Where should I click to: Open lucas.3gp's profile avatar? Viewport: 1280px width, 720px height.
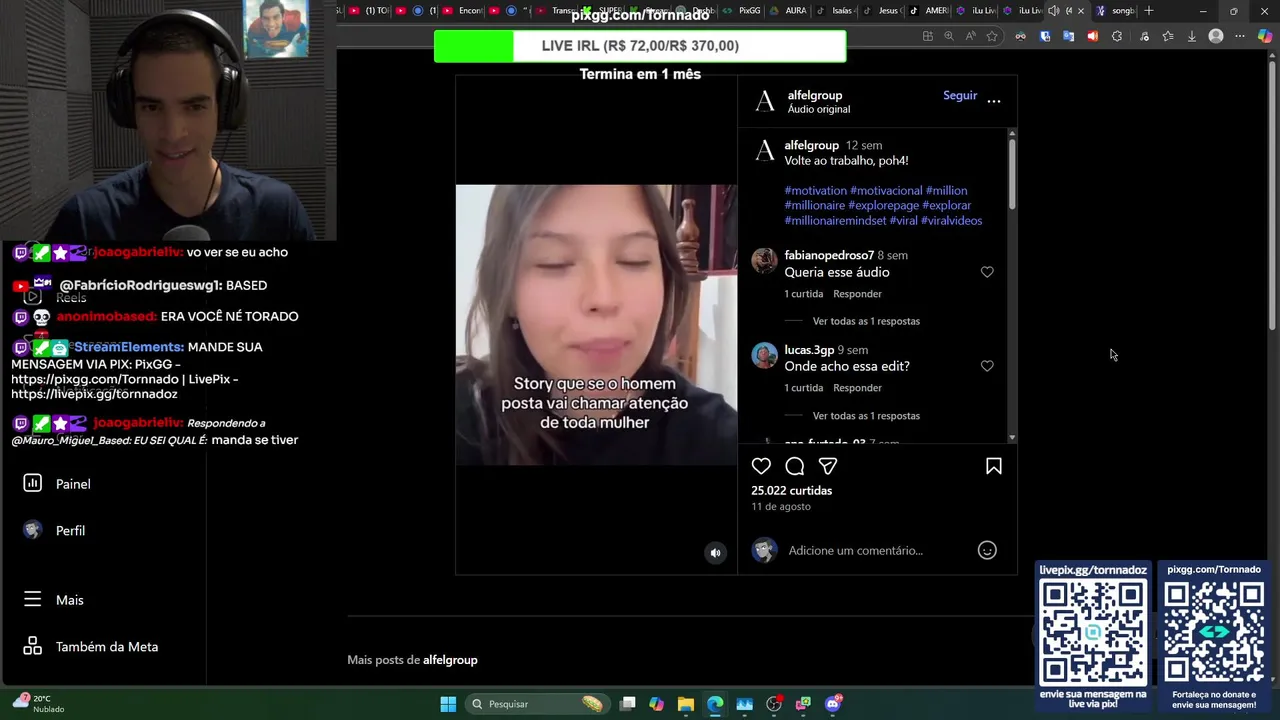pos(764,355)
